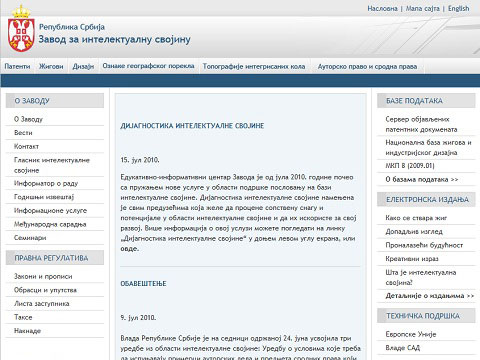Open Контакт in left sidebar
The width and height of the screenshot is (480, 360).
(26, 146)
